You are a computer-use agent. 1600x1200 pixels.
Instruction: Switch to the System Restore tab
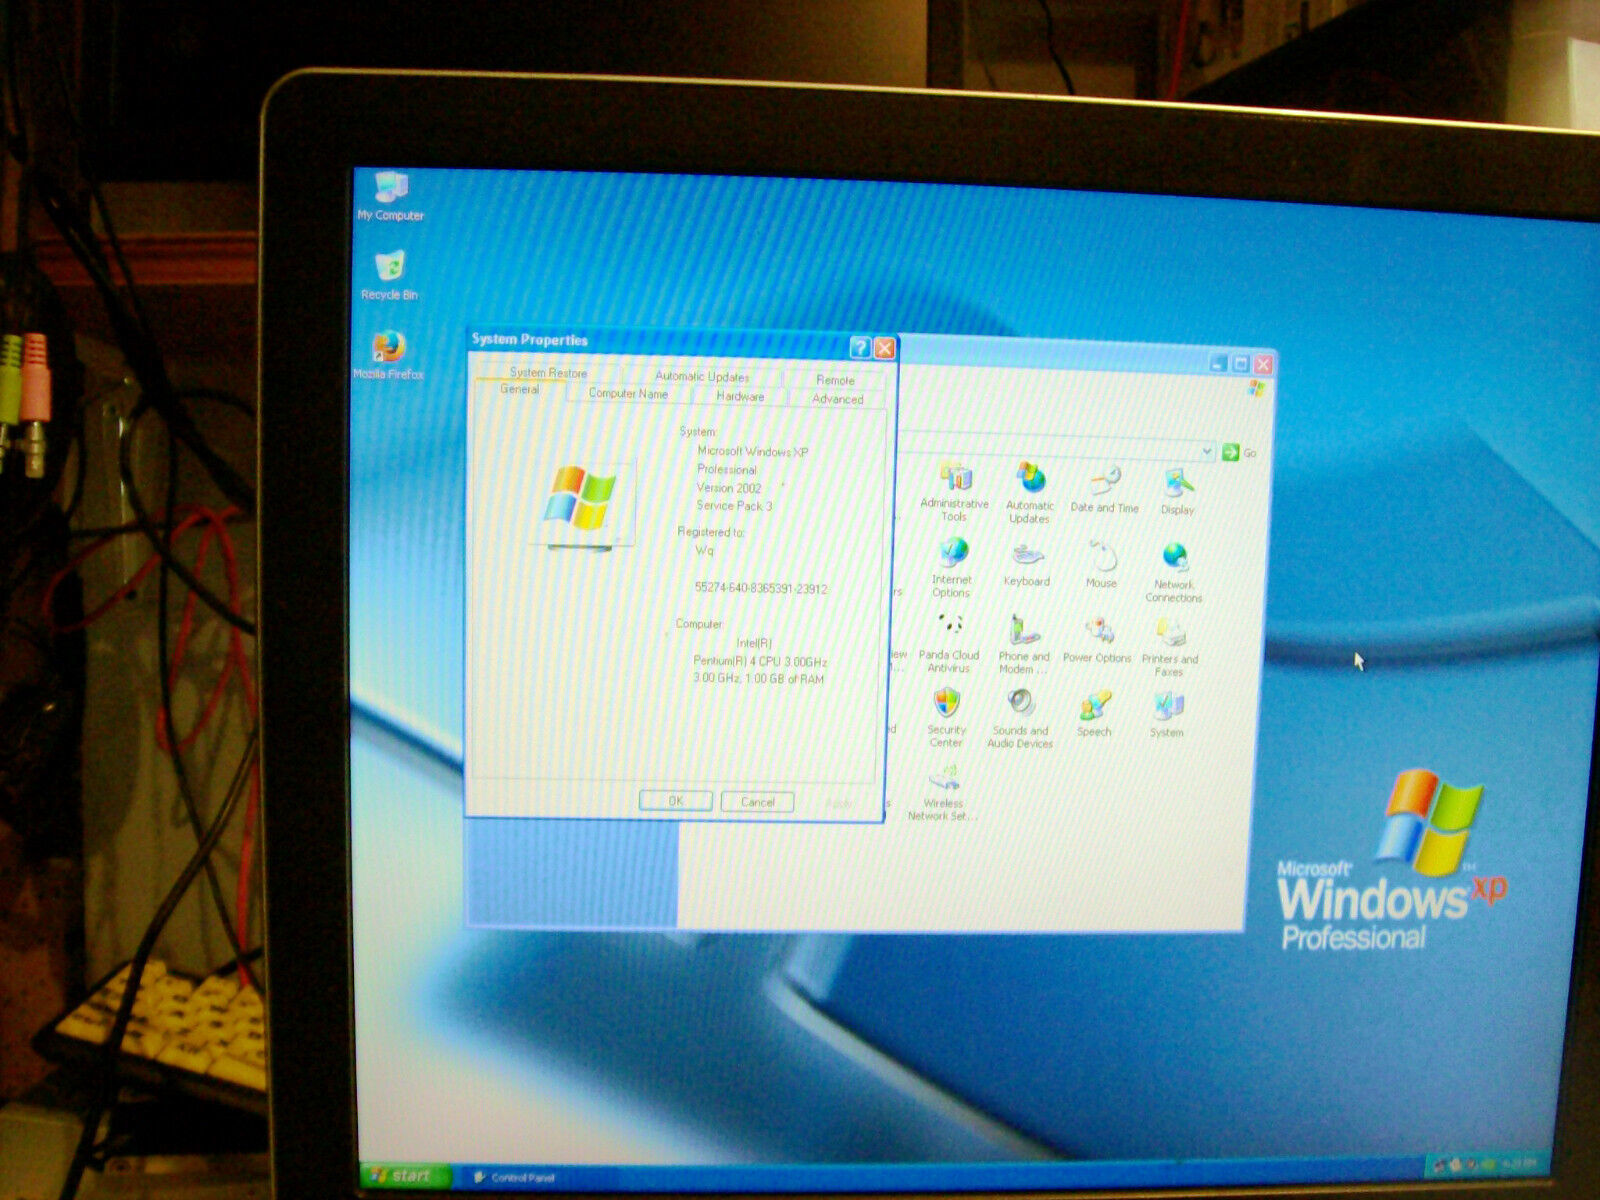click(548, 372)
